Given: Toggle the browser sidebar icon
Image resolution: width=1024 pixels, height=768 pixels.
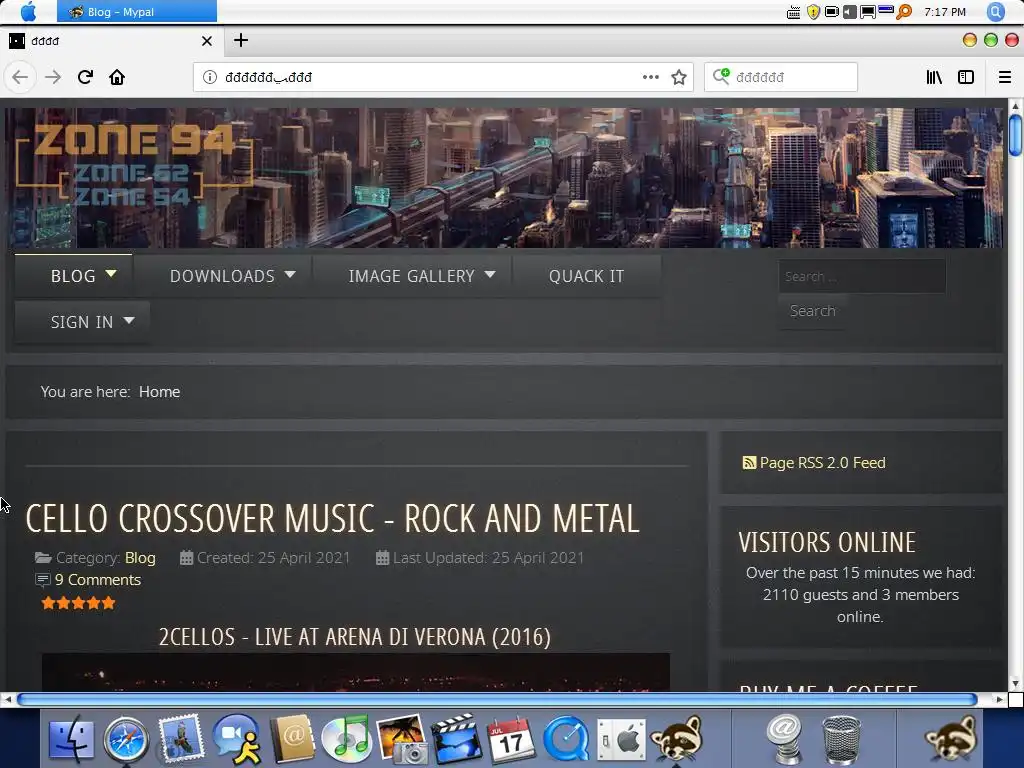Looking at the screenshot, I should click(966, 77).
